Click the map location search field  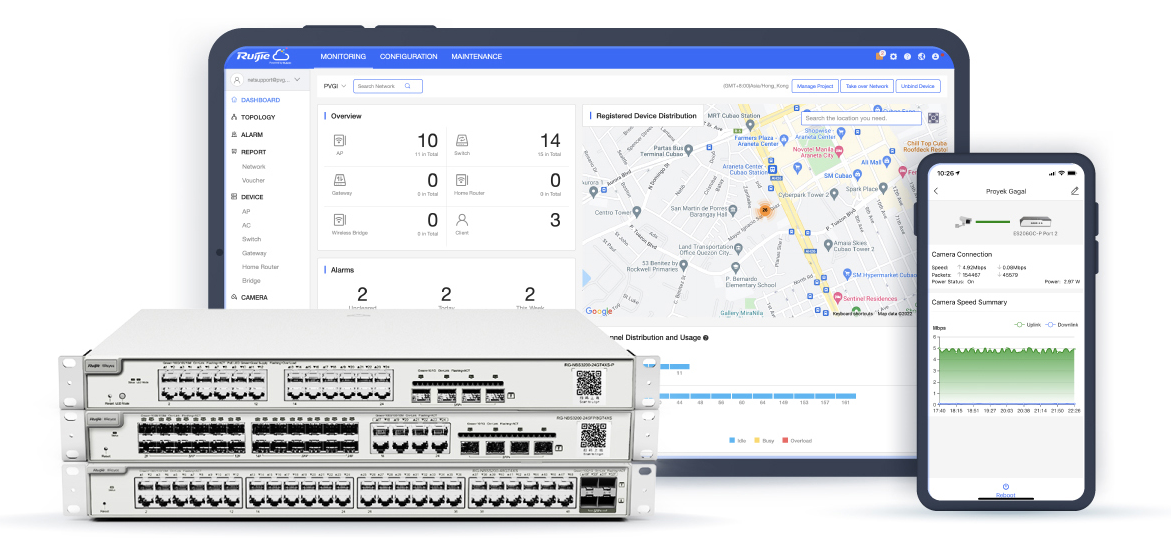[860, 118]
